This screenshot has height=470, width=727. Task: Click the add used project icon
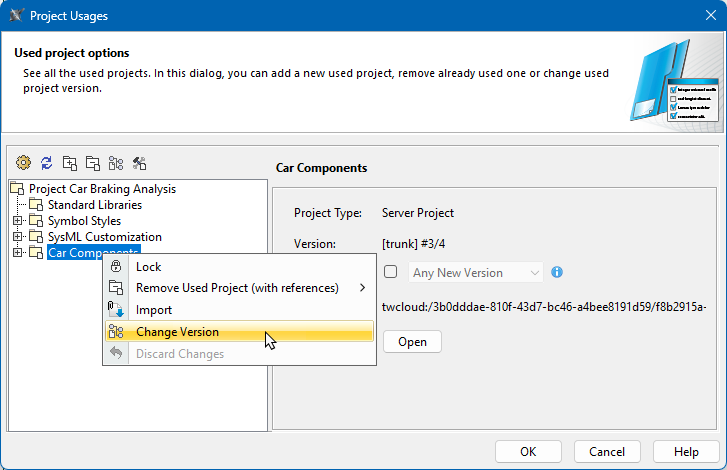70,162
